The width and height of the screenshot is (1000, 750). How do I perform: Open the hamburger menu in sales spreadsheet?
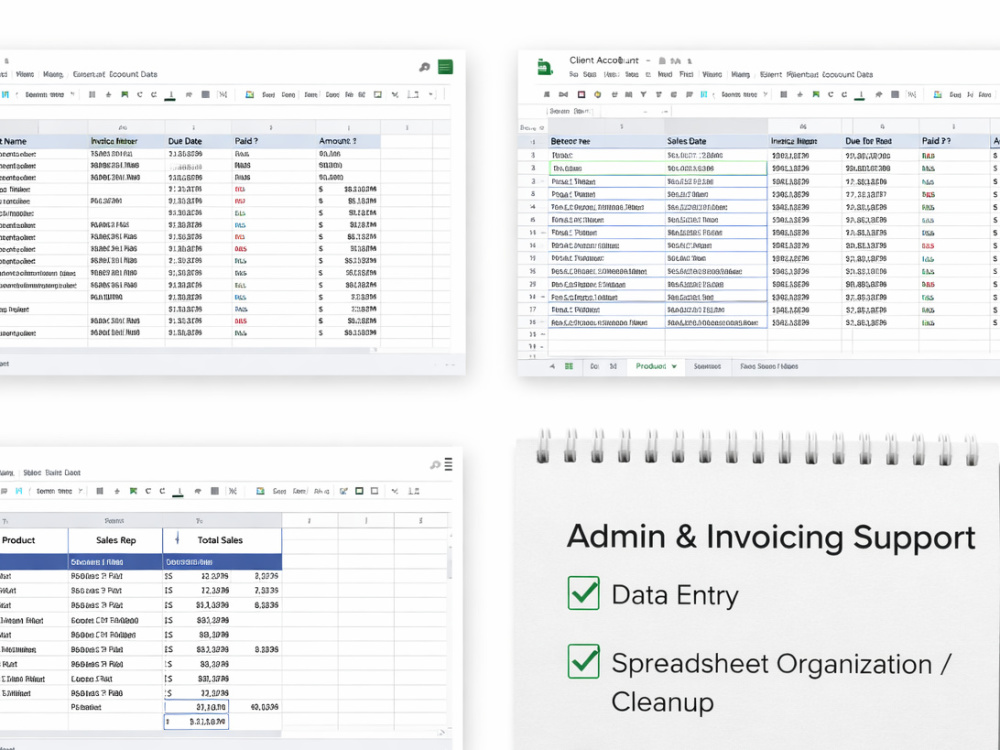pos(448,464)
